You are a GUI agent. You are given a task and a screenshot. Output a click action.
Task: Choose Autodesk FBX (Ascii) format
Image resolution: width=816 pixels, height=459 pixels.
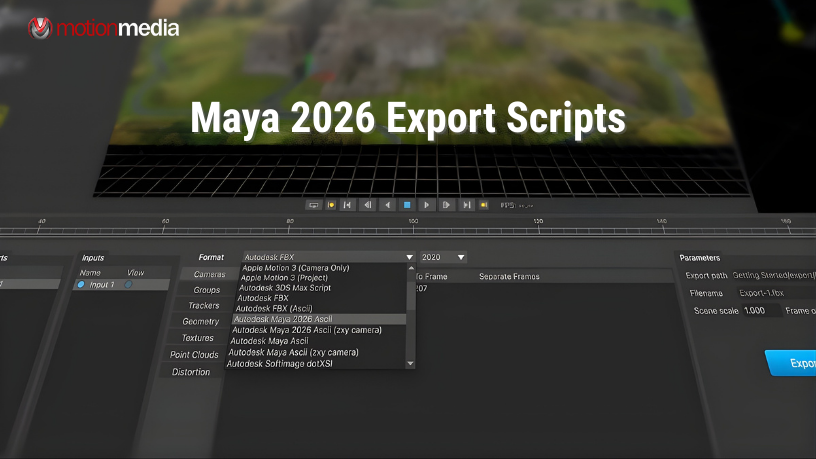click(x=274, y=309)
